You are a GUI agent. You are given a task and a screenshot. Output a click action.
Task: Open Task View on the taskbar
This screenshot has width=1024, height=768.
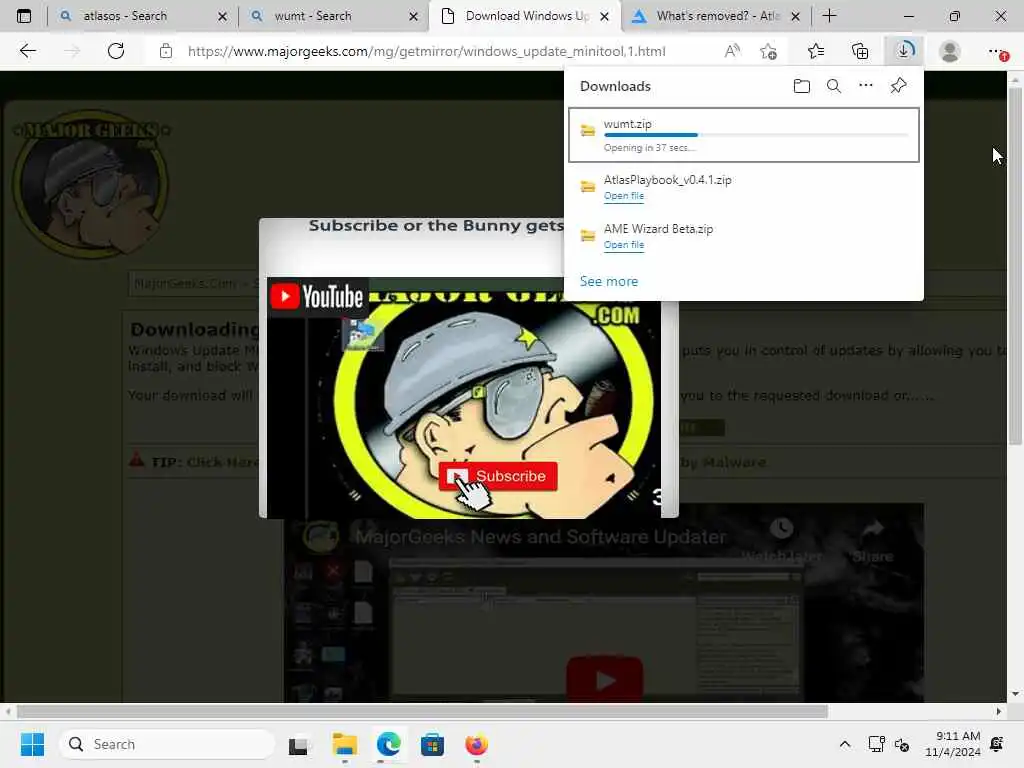point(299,744)
